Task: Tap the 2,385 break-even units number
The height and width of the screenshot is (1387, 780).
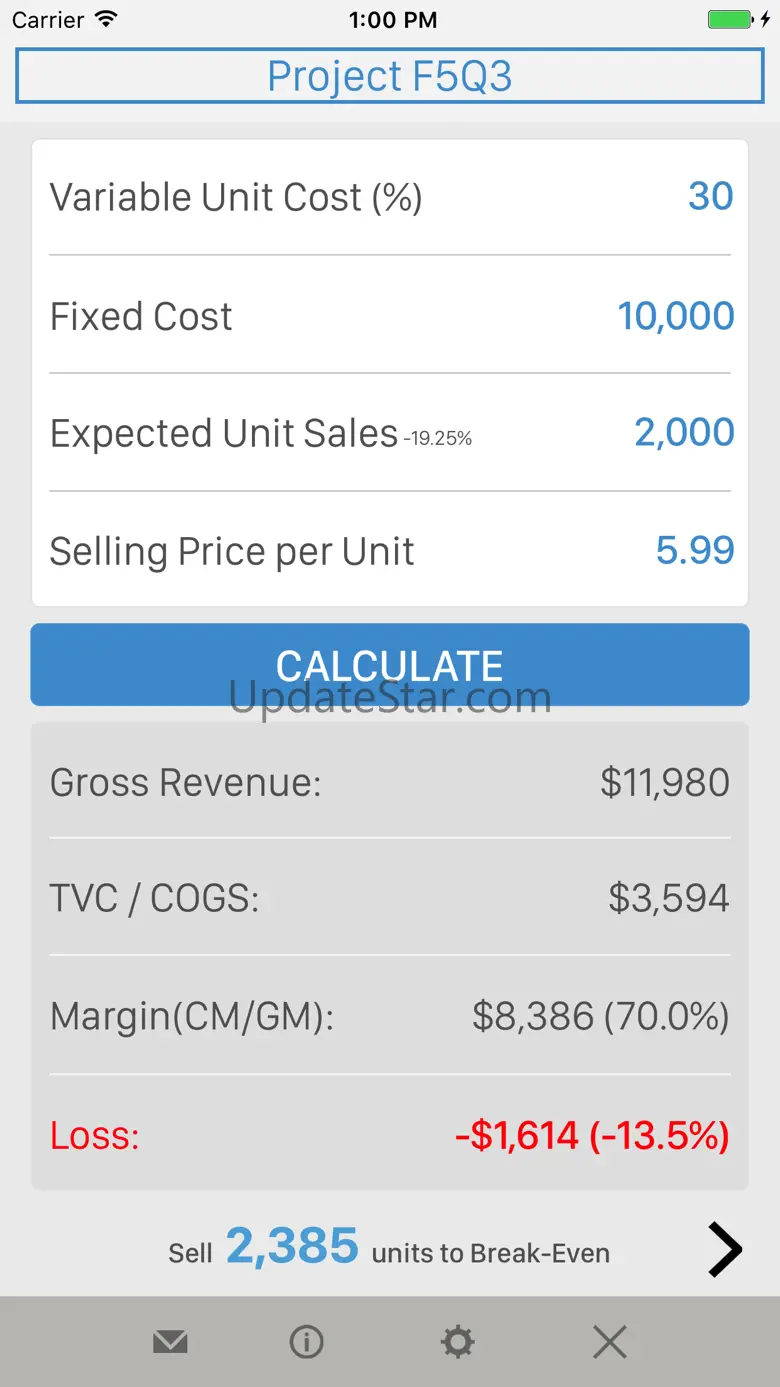Action: tap(292, 1246)
